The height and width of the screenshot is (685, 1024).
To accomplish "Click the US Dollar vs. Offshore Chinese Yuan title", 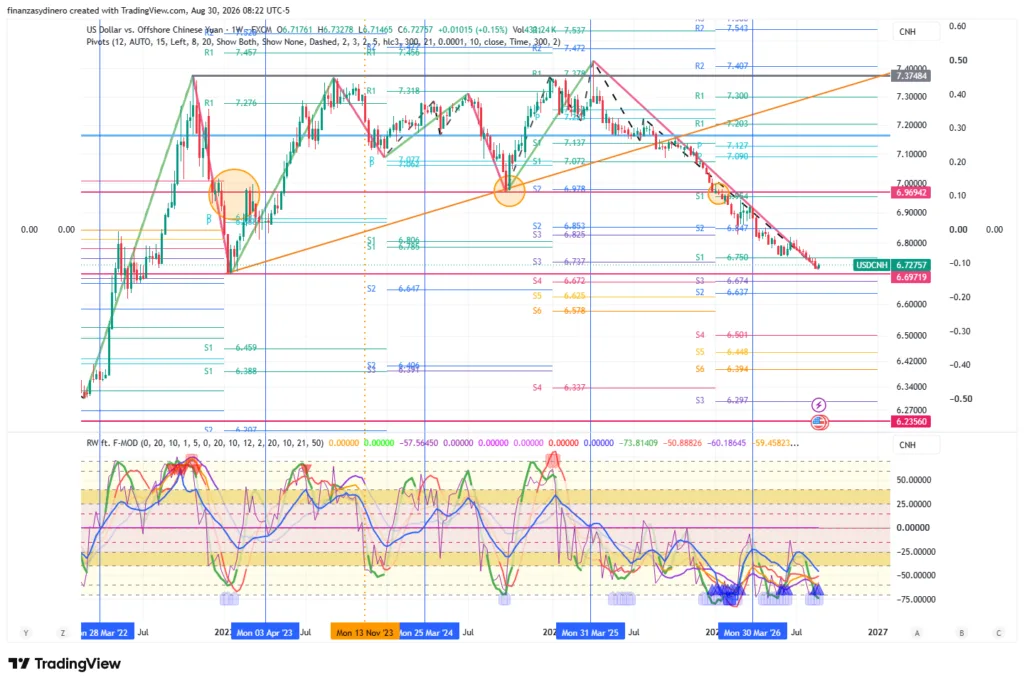I will point(154,29).
